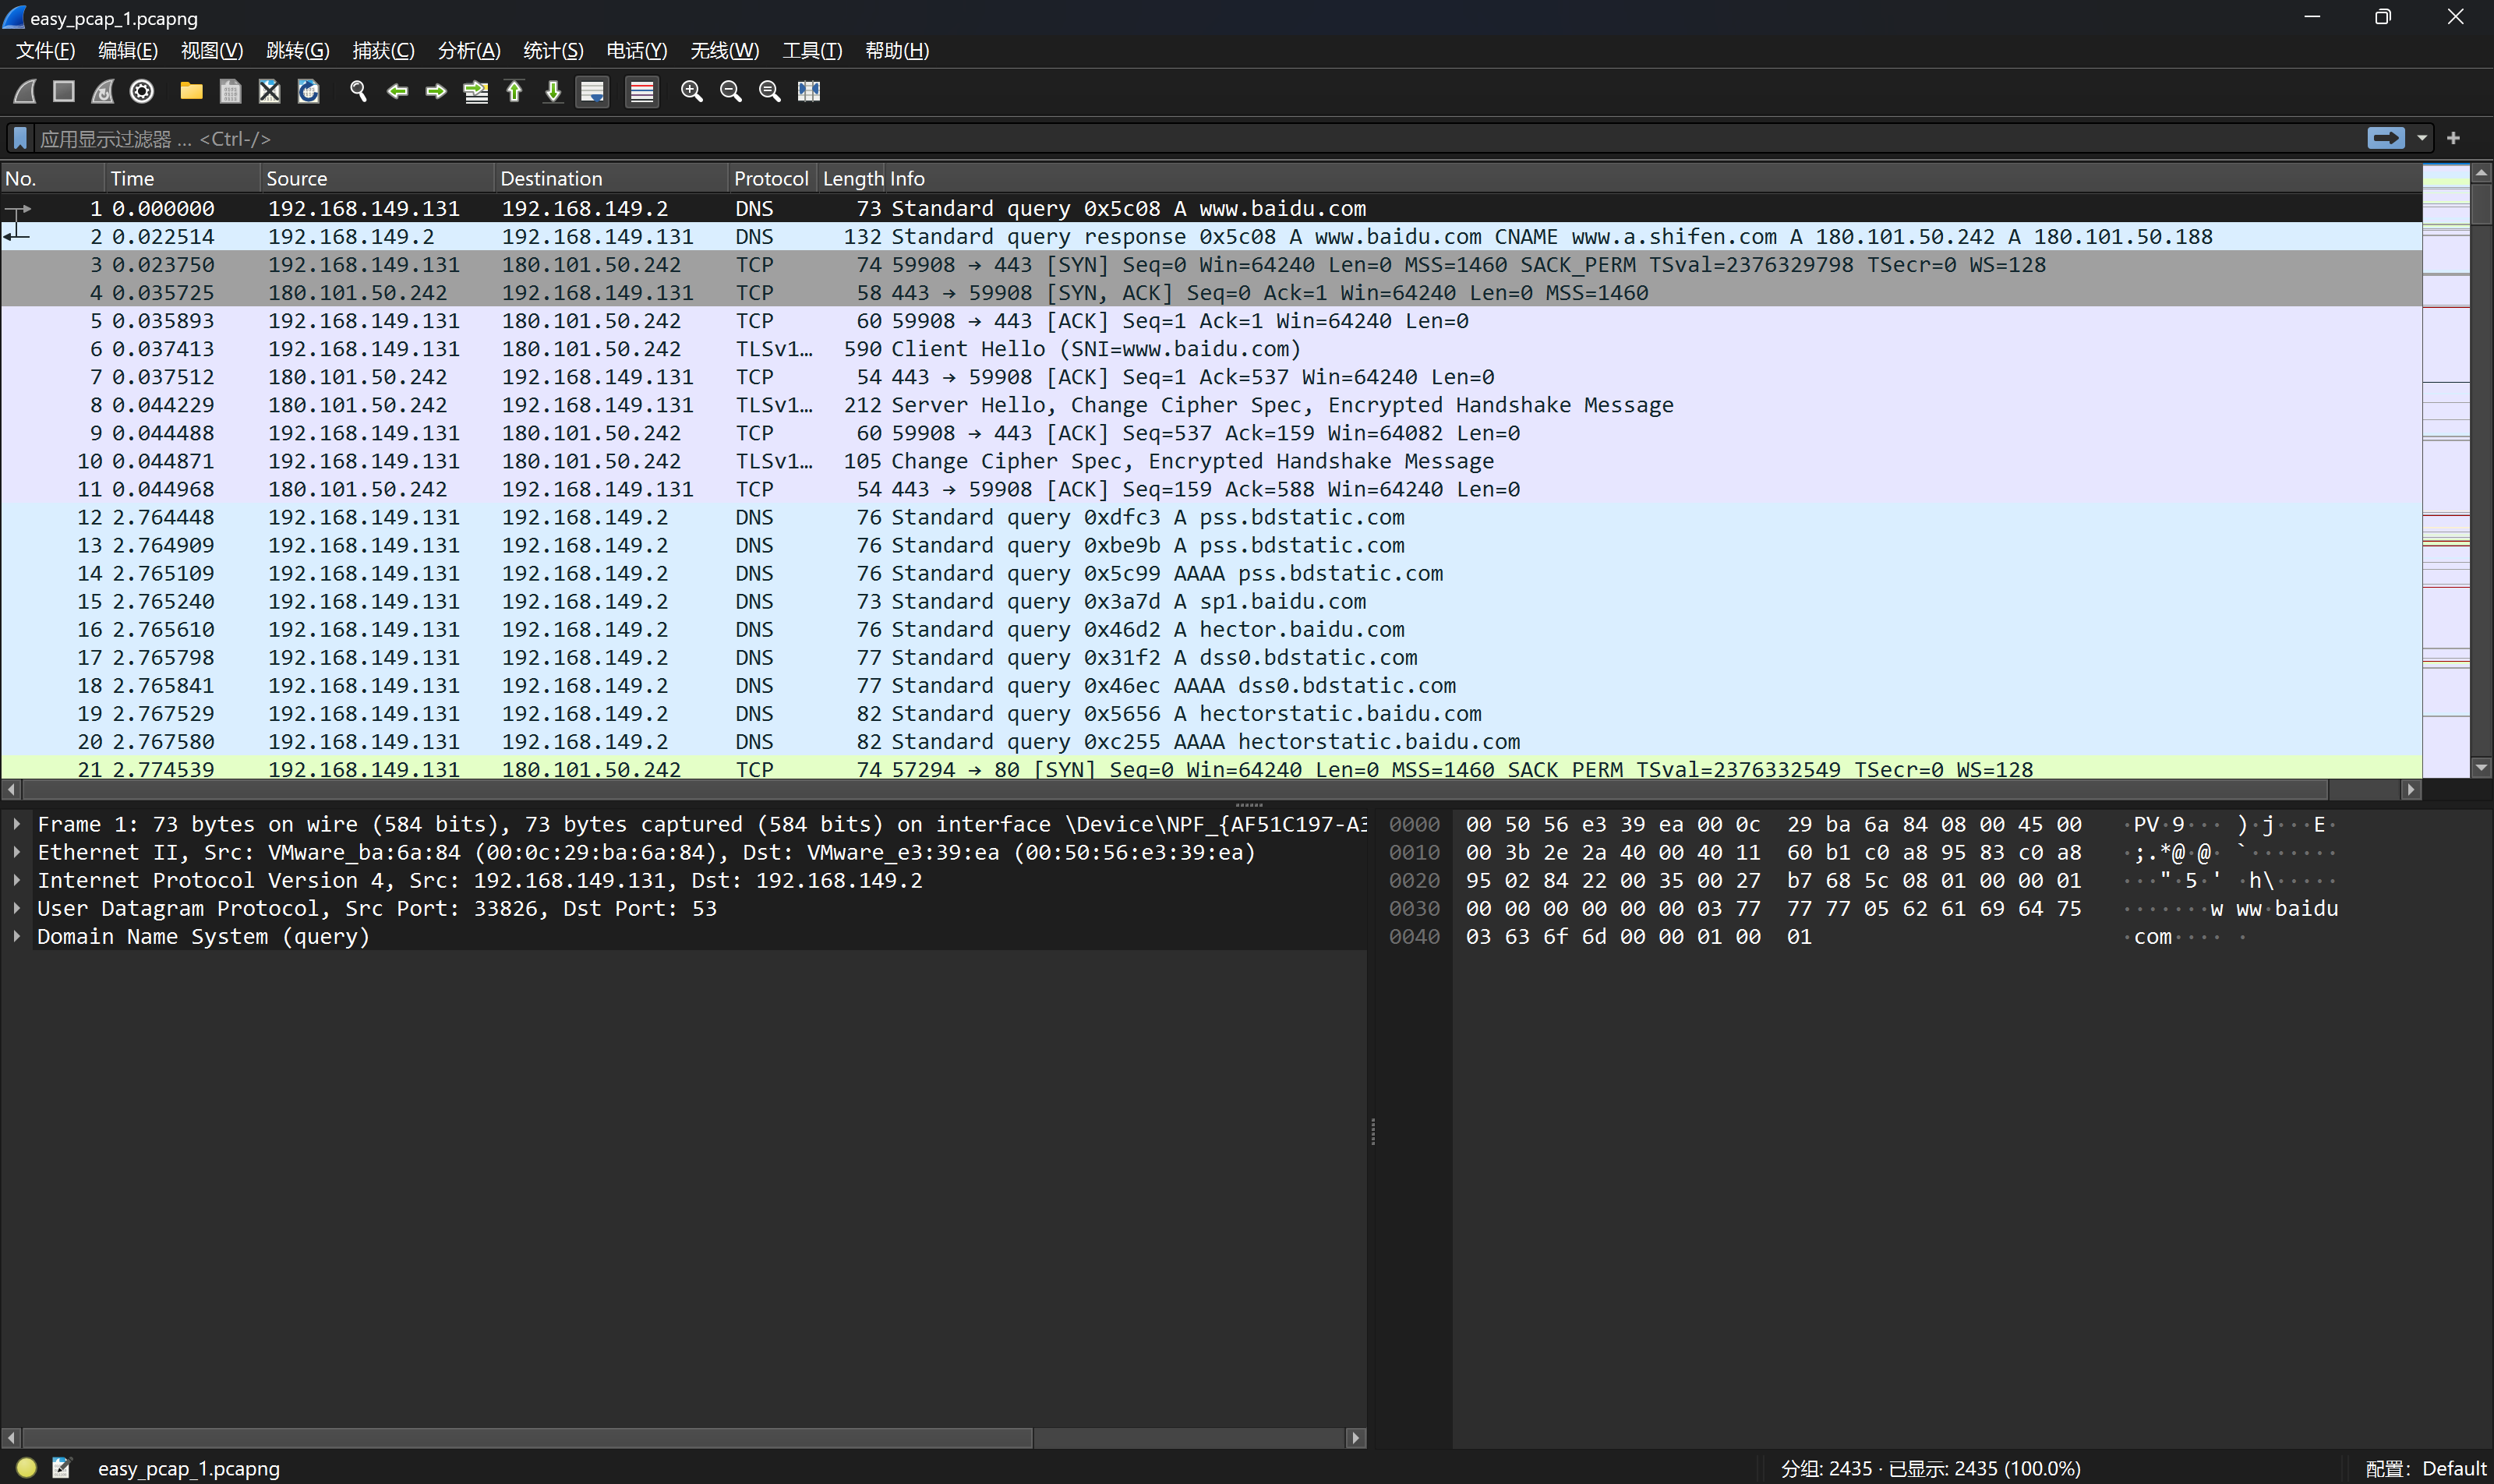
Task: Open the 捕获(C) menu
Action: point(383,50)
